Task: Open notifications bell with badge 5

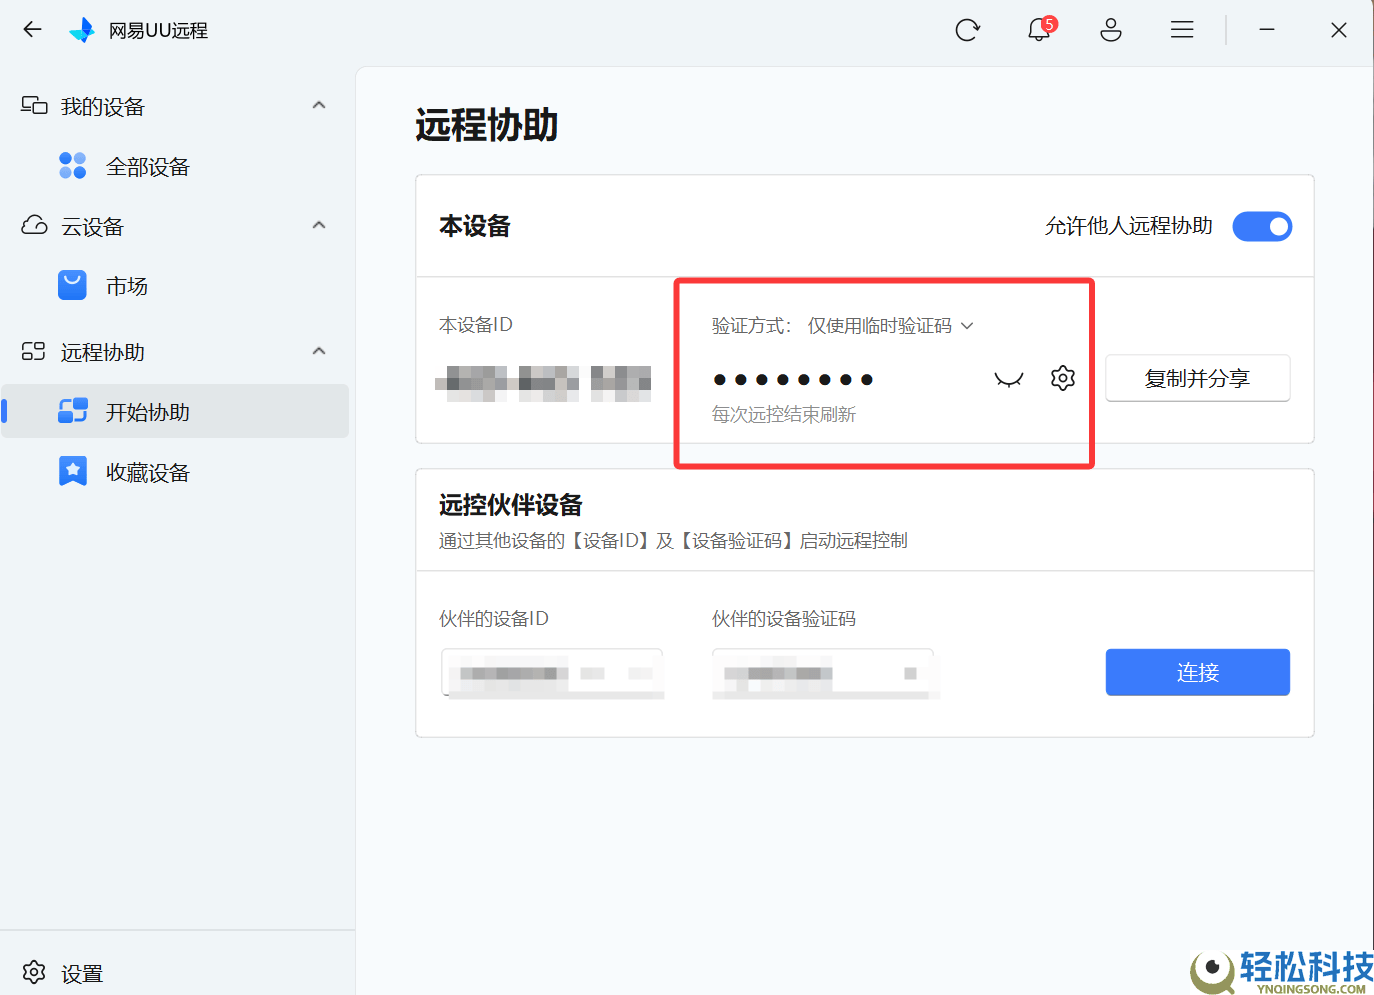Action: (x=1040, y=29)
